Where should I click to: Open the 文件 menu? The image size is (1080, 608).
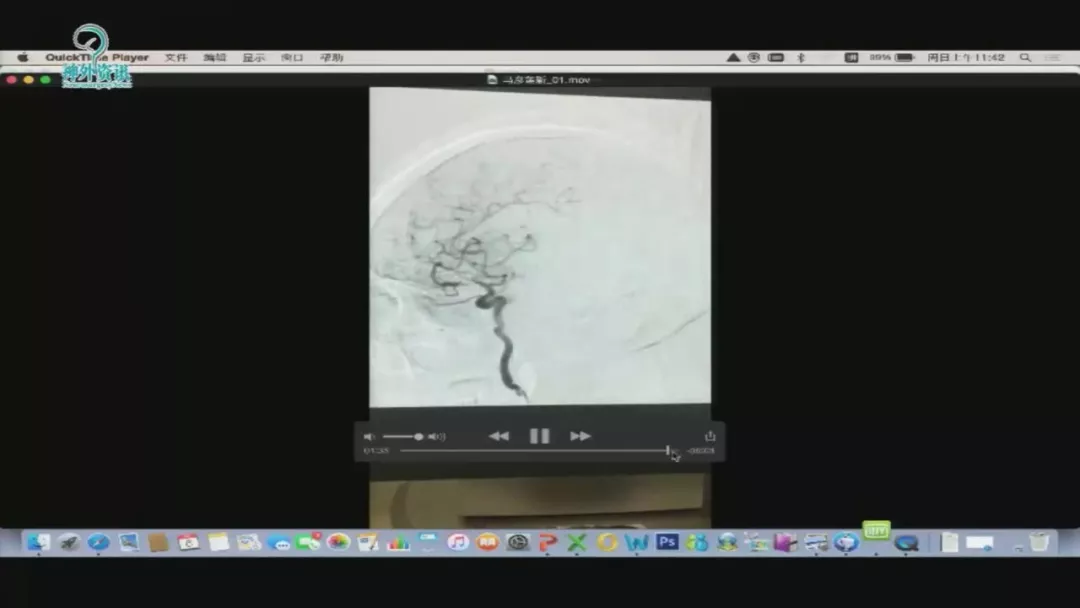pyautogui.click(x=176, y=58)
